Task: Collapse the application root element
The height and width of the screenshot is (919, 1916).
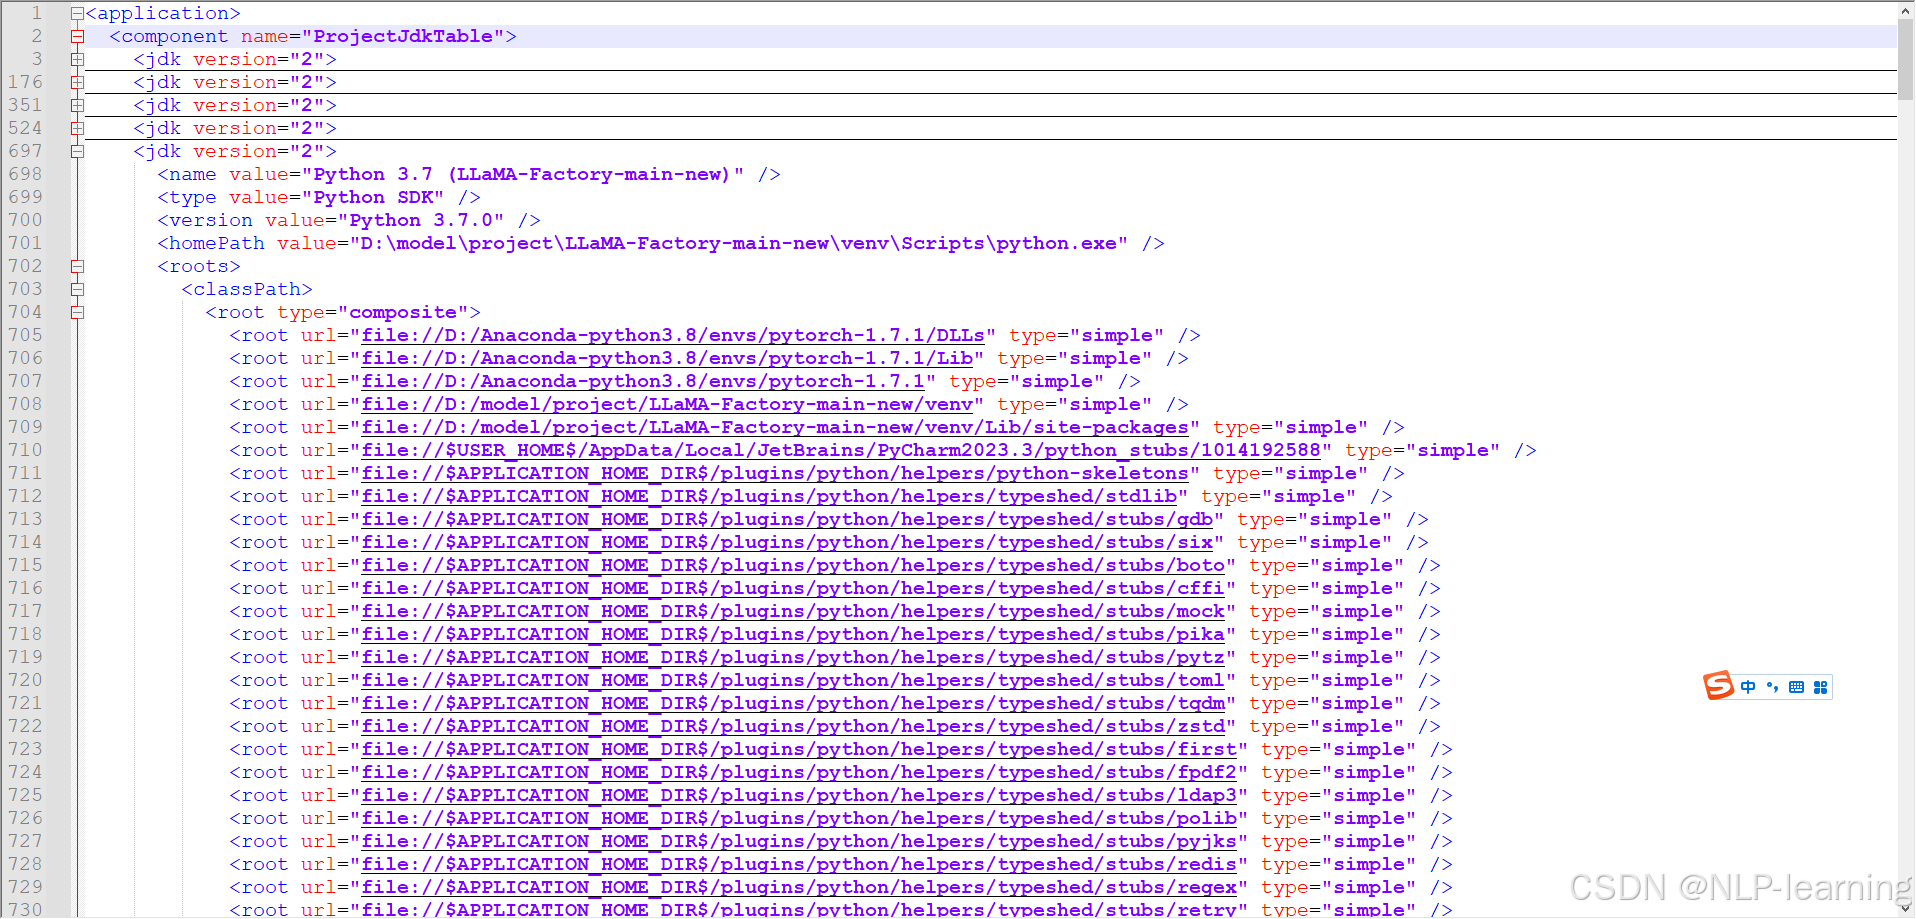Action: [77, 13]
